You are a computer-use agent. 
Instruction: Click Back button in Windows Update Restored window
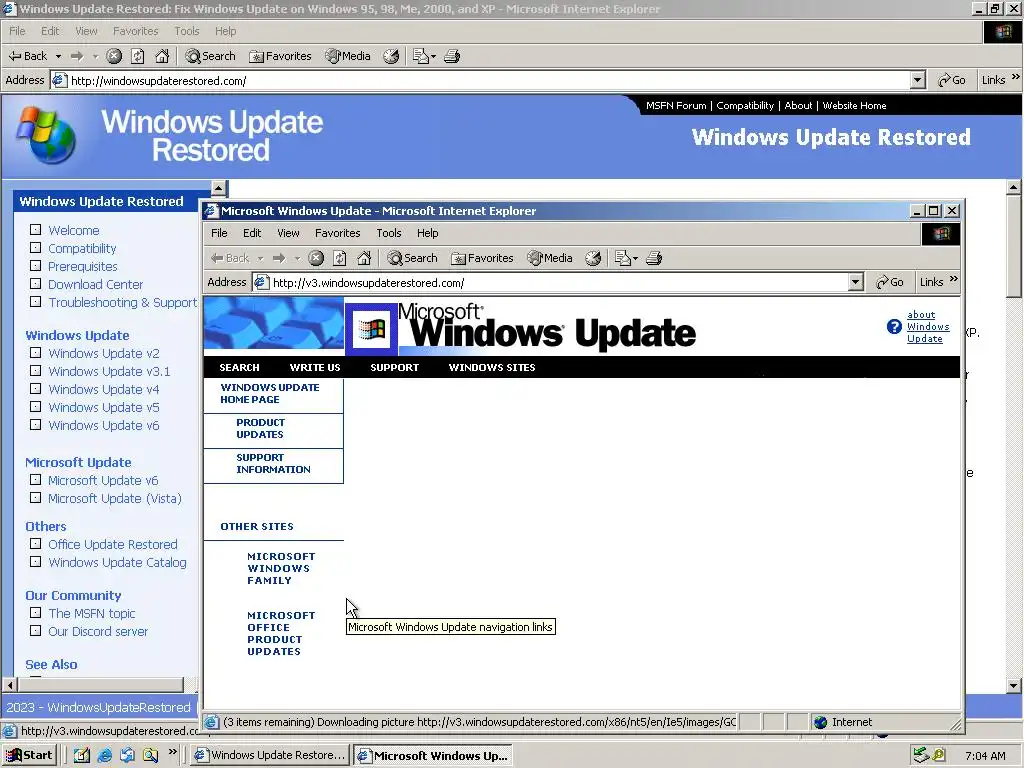click(27, 56)
